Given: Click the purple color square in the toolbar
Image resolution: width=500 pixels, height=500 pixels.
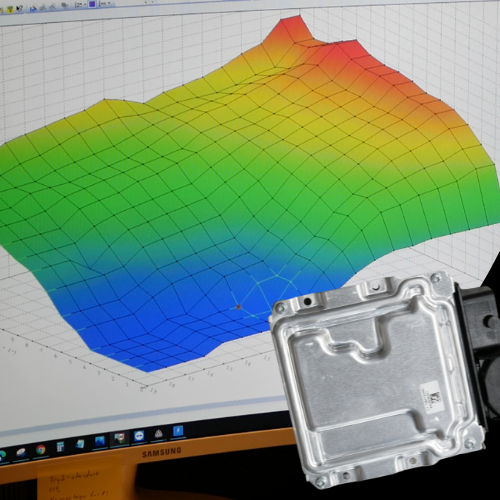Looking at the screenshot, I should tap(92, 4).
